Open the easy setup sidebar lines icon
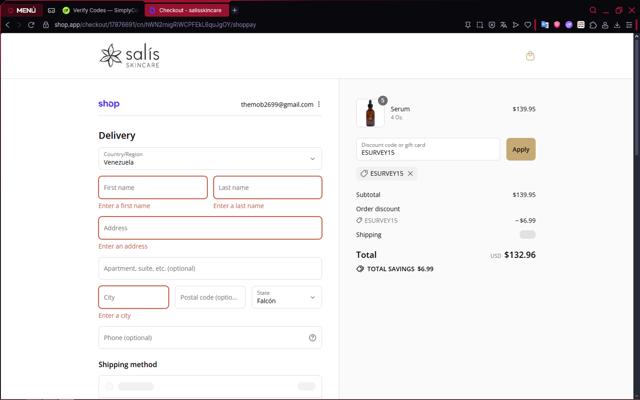640x400 pixels. click(629, 25)
